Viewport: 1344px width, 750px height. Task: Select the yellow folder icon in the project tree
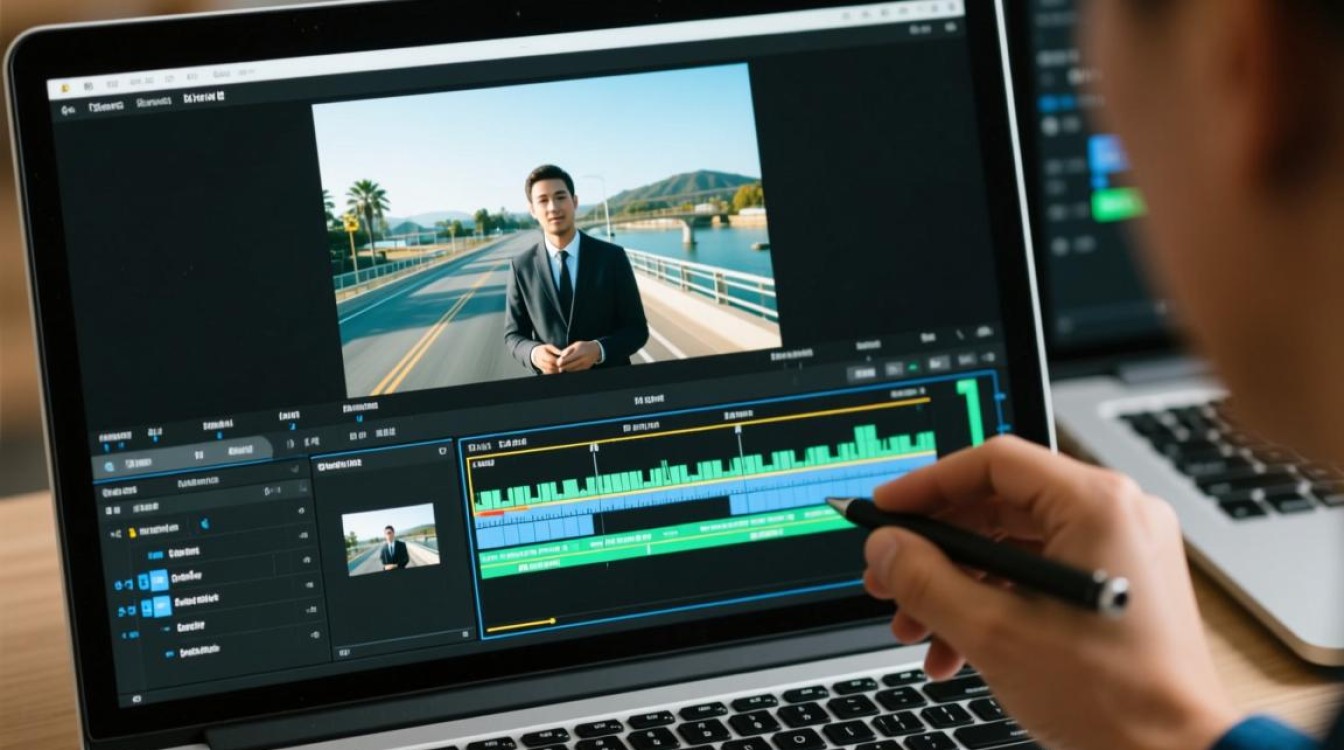[x=130, y=533]
